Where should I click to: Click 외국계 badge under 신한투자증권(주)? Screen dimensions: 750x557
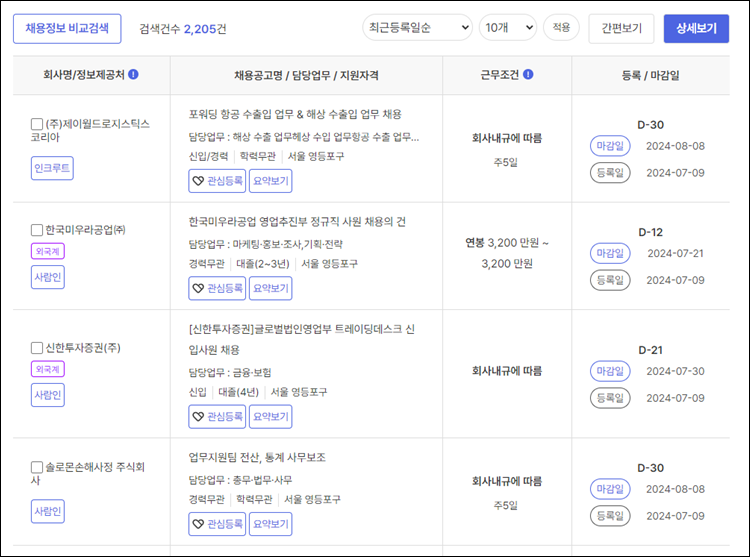tap(48, 369)
